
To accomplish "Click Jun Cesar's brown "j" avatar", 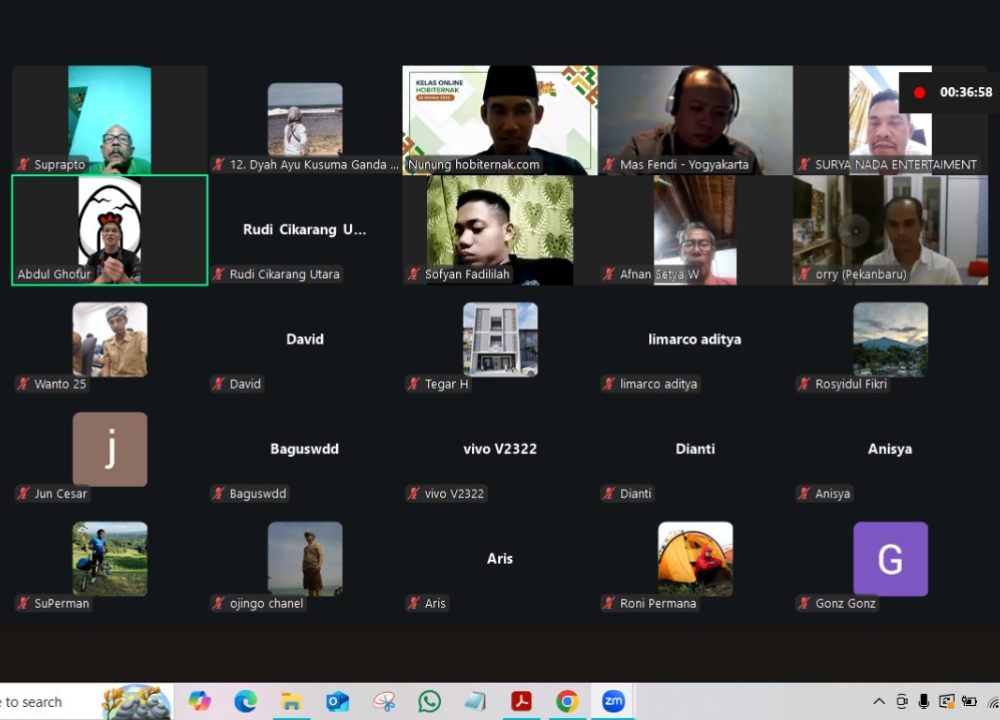I will point(110,449).
